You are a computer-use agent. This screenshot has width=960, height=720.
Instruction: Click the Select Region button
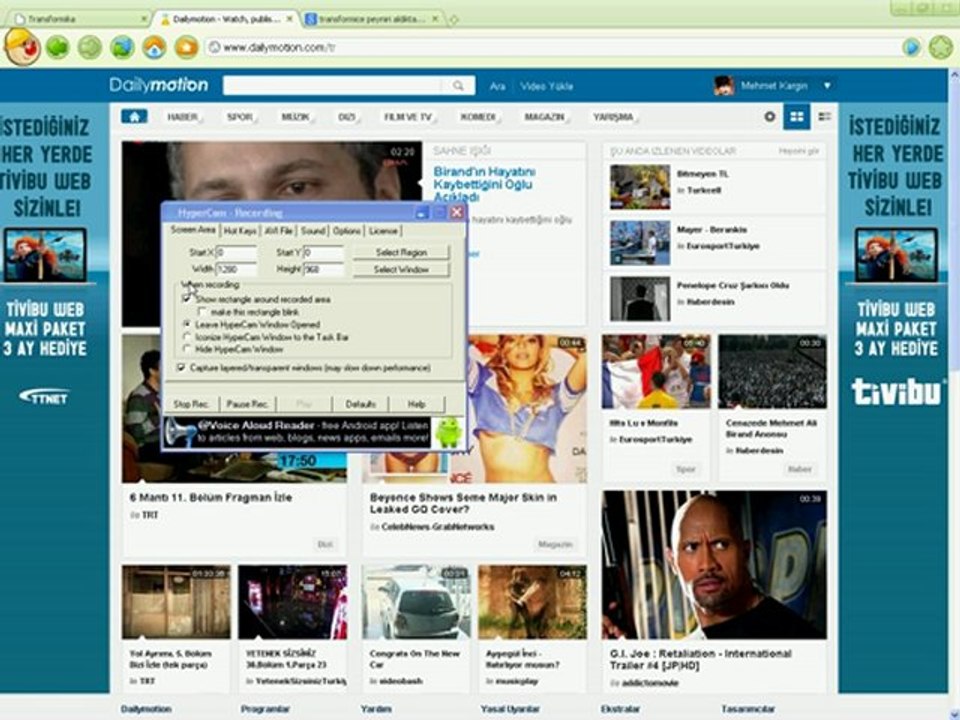(401, 252)
